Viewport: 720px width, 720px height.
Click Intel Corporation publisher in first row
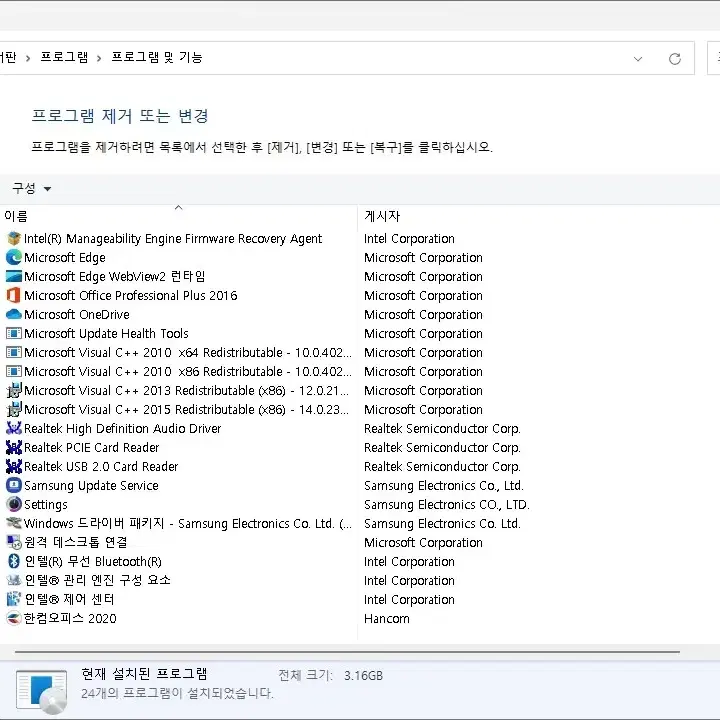click(409, 239)
